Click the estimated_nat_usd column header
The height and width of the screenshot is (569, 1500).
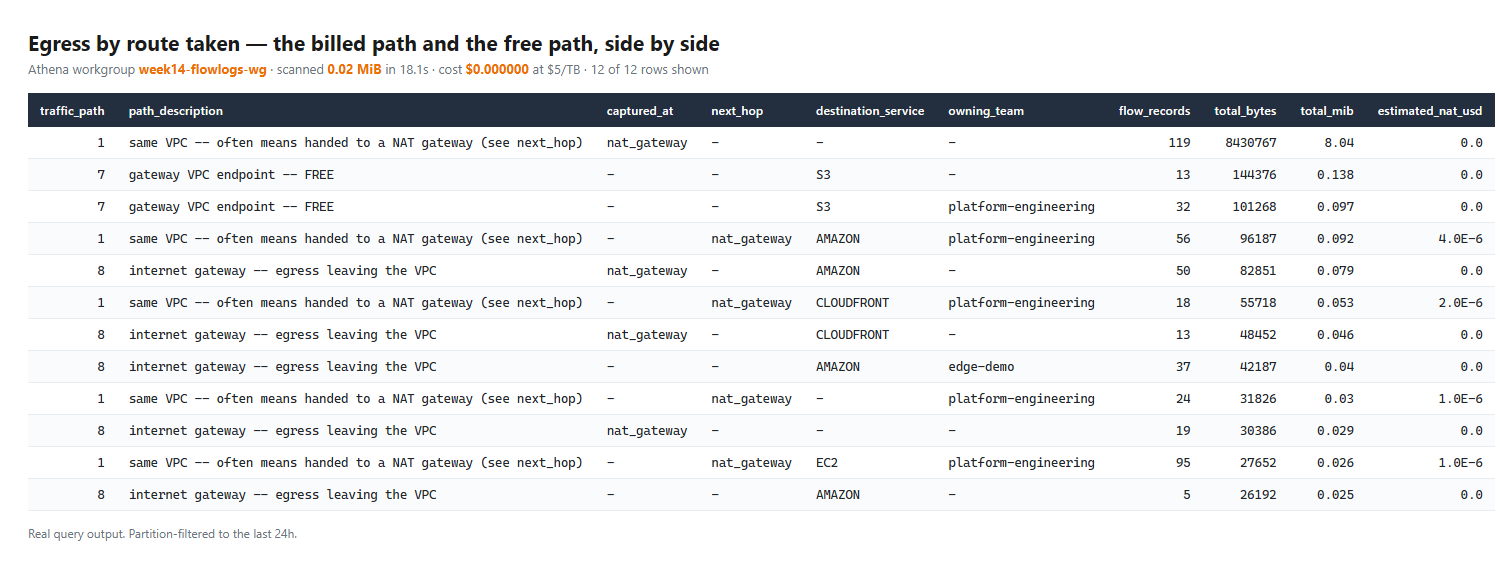[1430, 111]
